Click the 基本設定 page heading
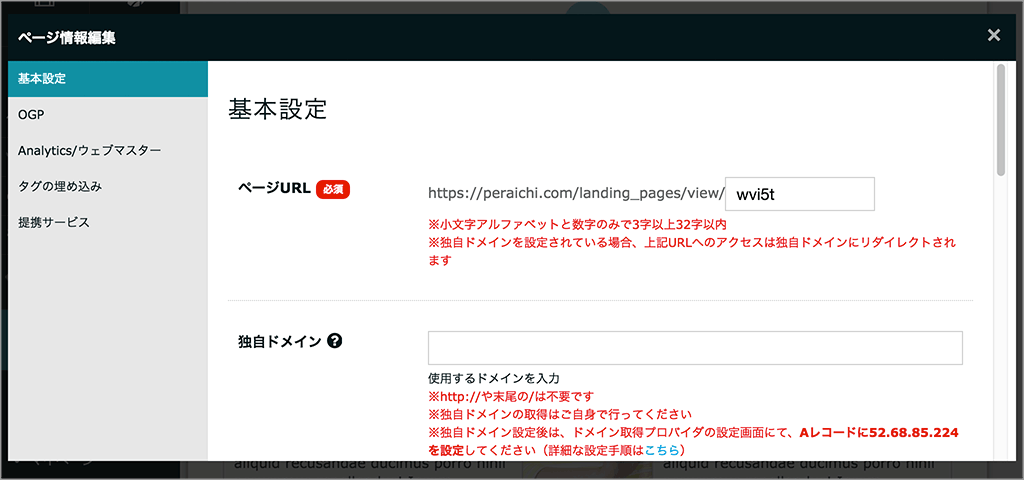The width and height of the screenshot is (1024, 480). click(x=277, y=110)
